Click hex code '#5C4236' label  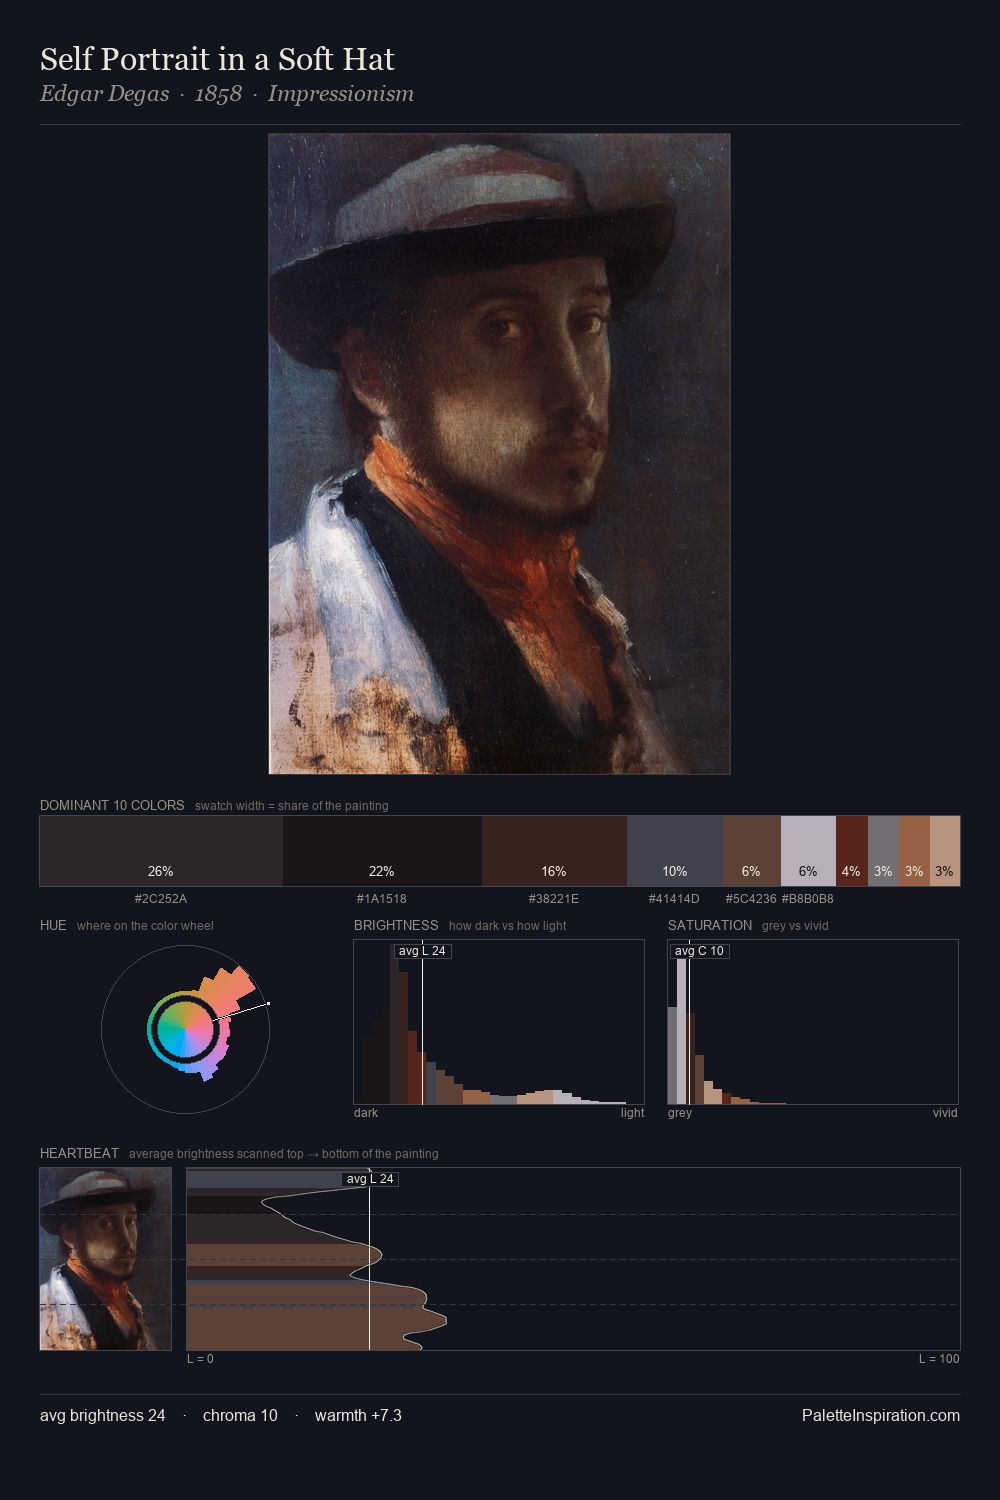[751, 899]
